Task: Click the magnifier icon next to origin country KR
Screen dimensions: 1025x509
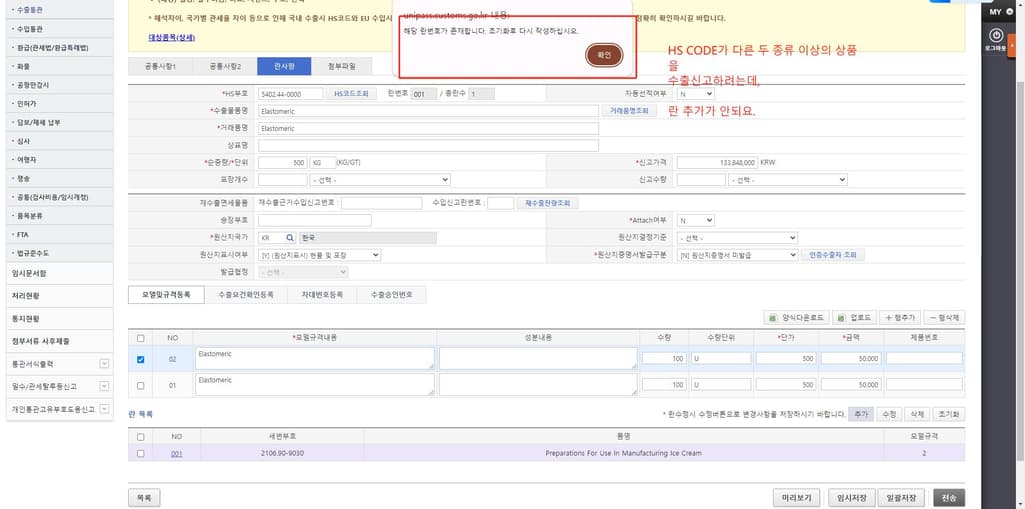Action: 290,238
